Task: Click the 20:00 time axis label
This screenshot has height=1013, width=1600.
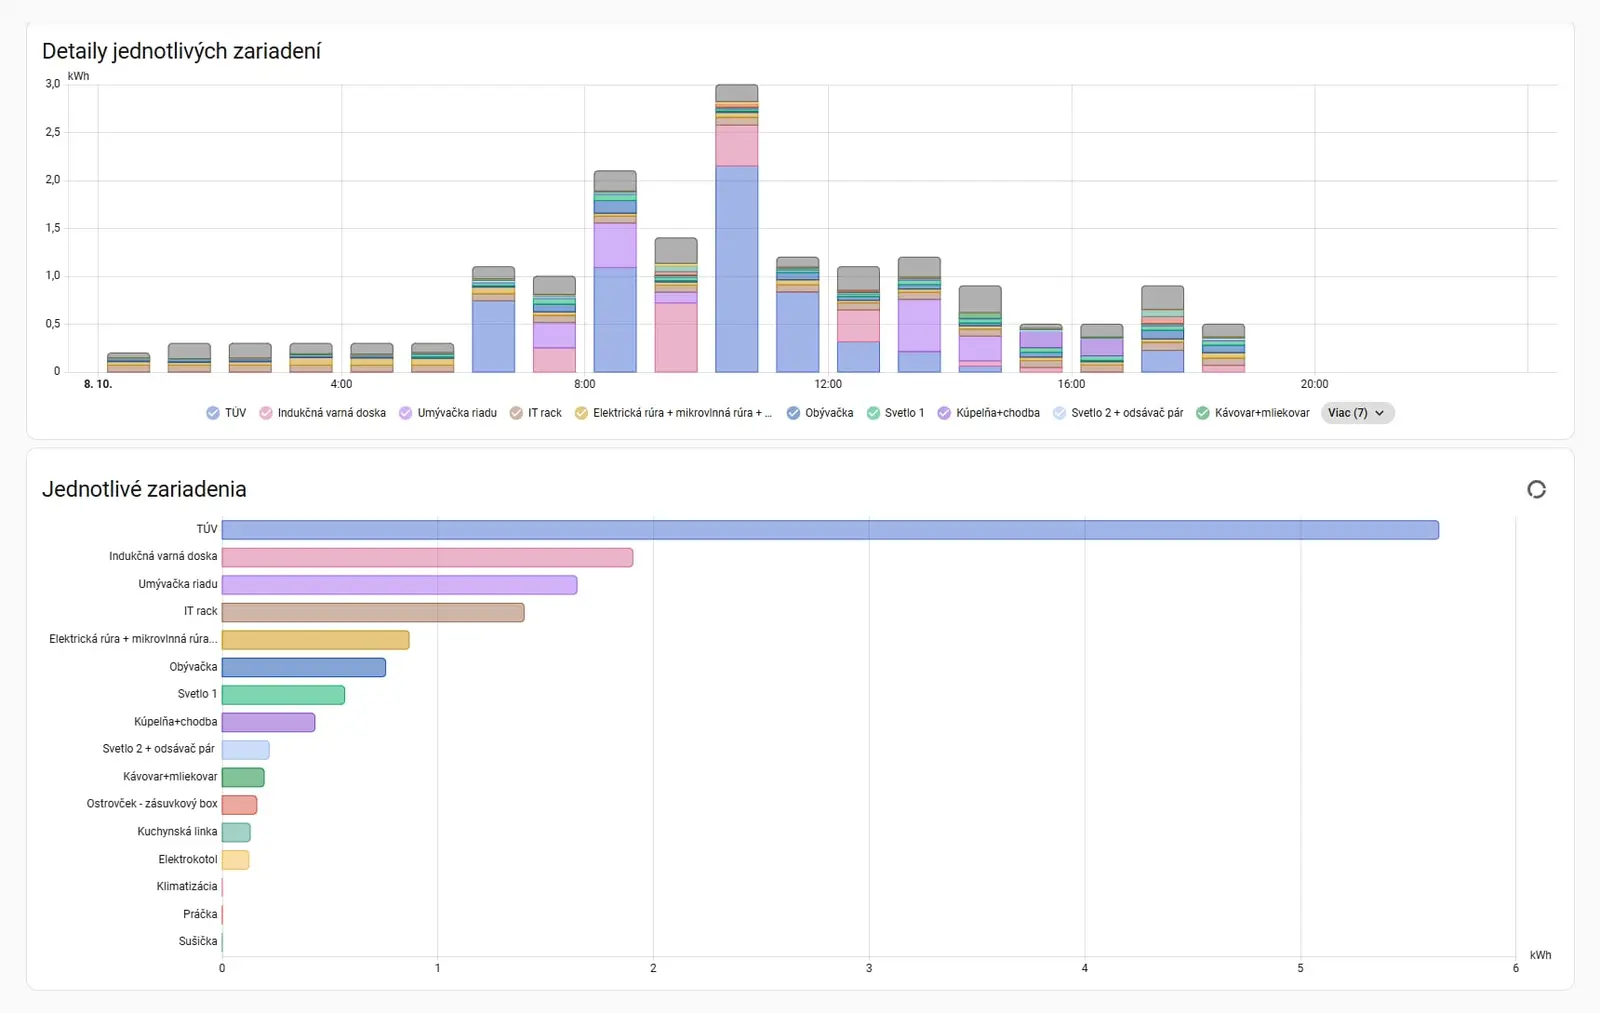Action: pos(1314,384)
